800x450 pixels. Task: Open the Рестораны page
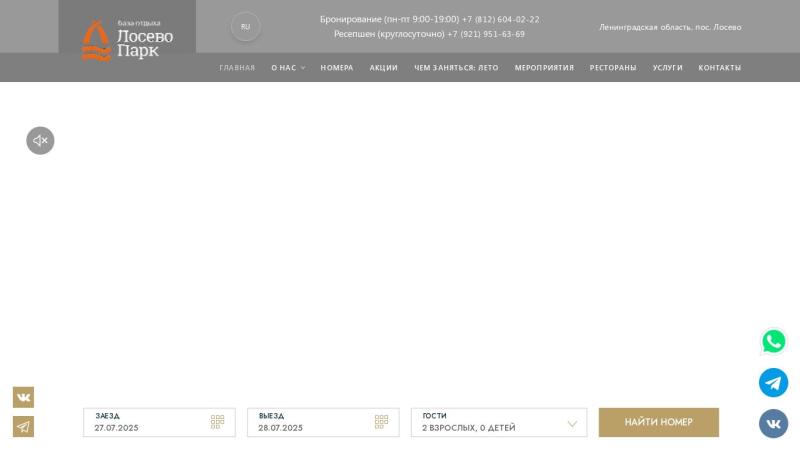click(613, 68)
